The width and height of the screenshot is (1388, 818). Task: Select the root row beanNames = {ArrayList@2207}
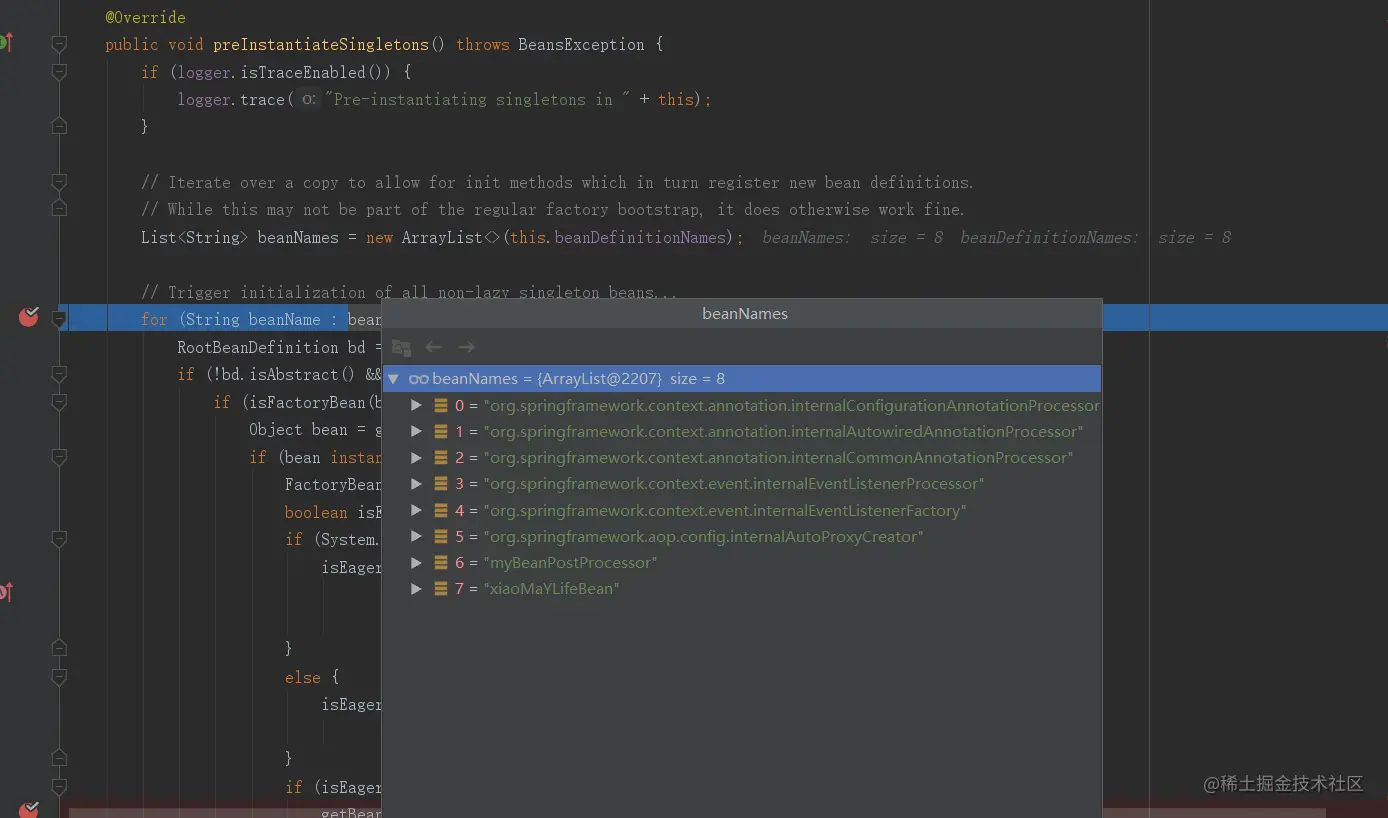click(742, 379)
